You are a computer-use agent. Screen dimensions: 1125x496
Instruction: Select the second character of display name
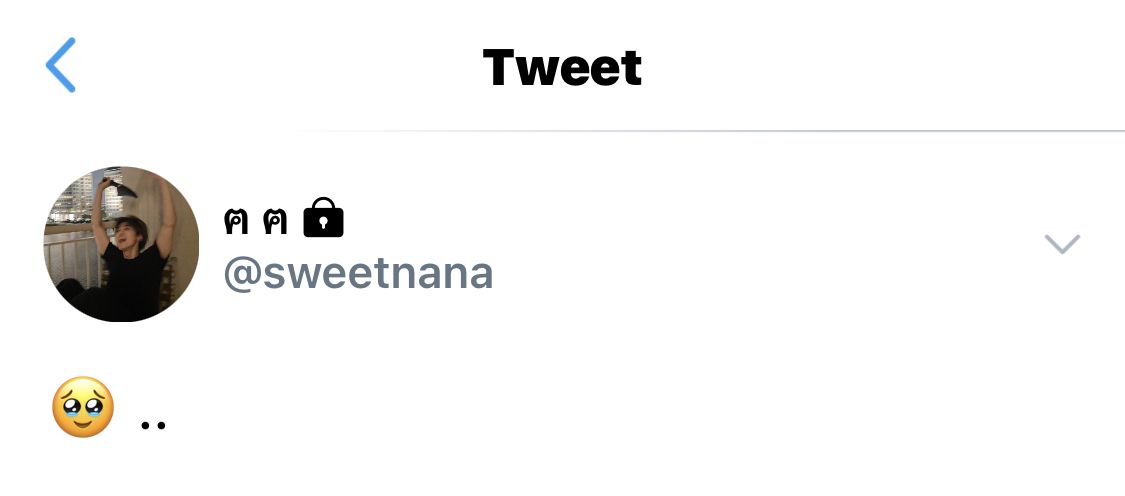275,221
